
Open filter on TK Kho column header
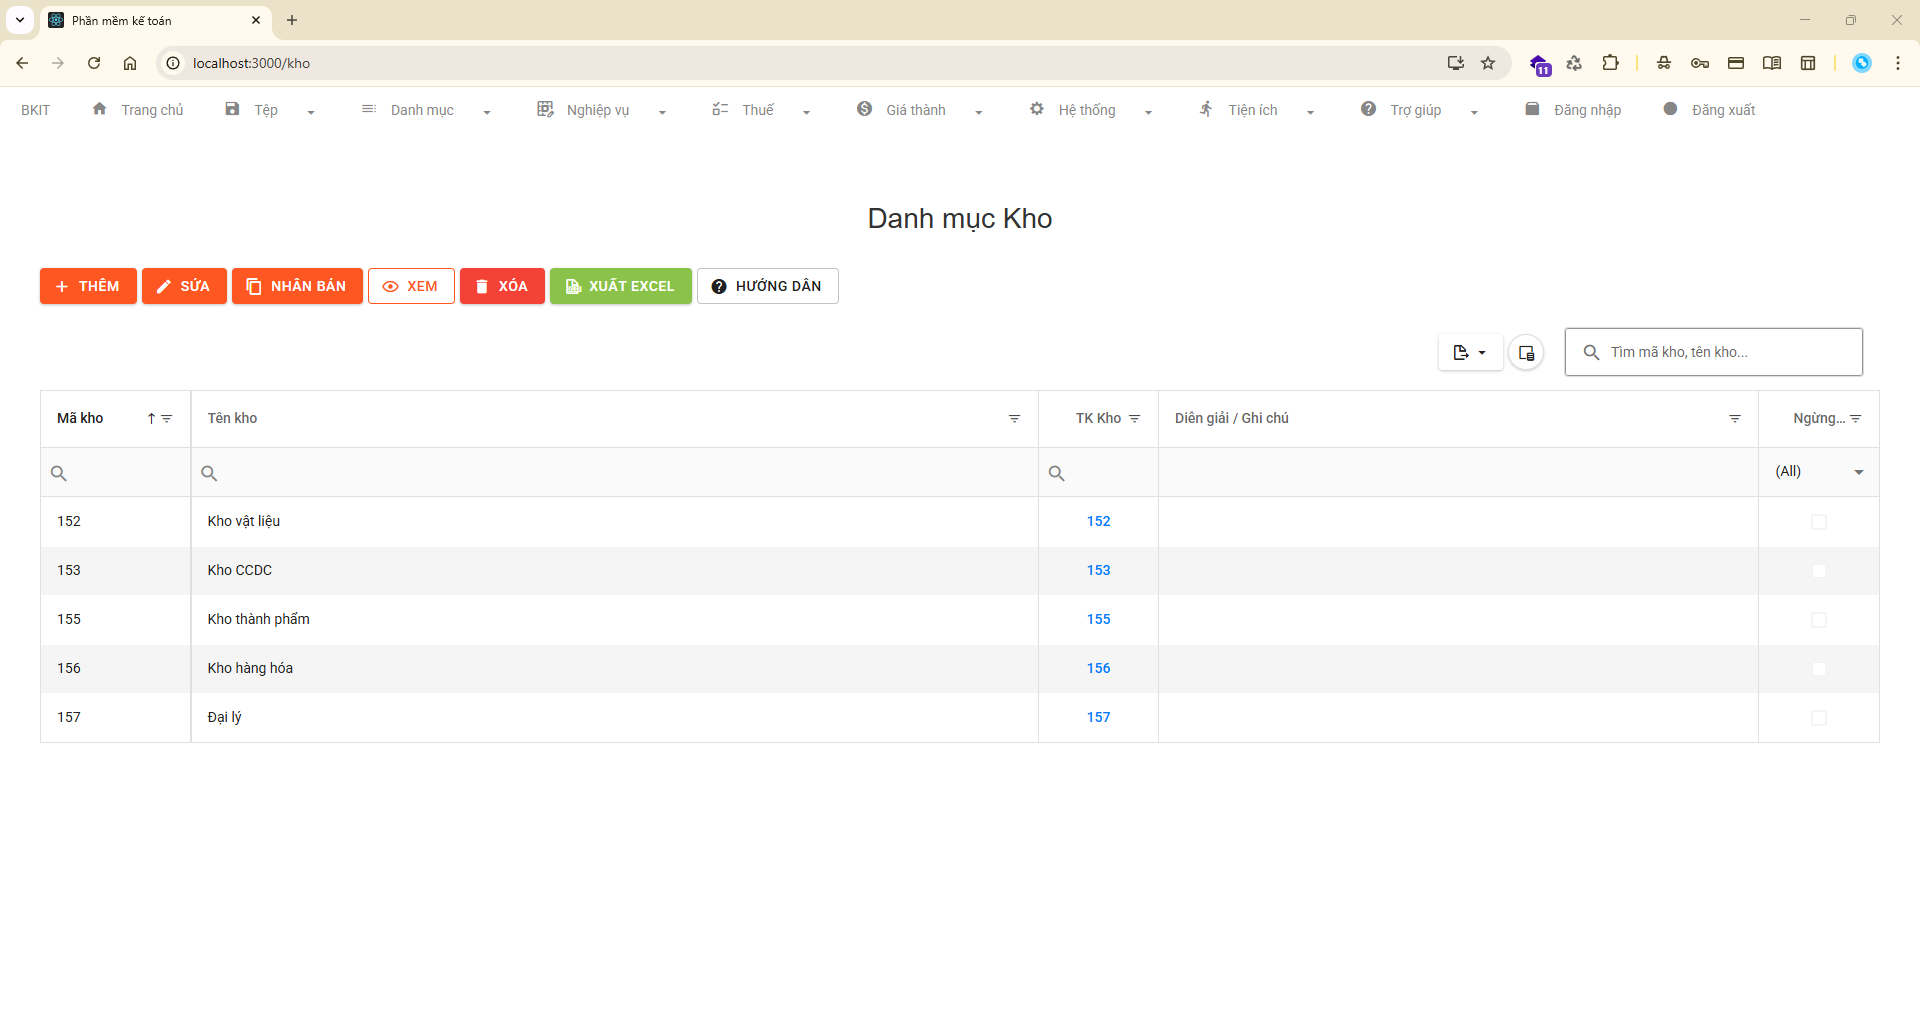tap(1134, 419)
